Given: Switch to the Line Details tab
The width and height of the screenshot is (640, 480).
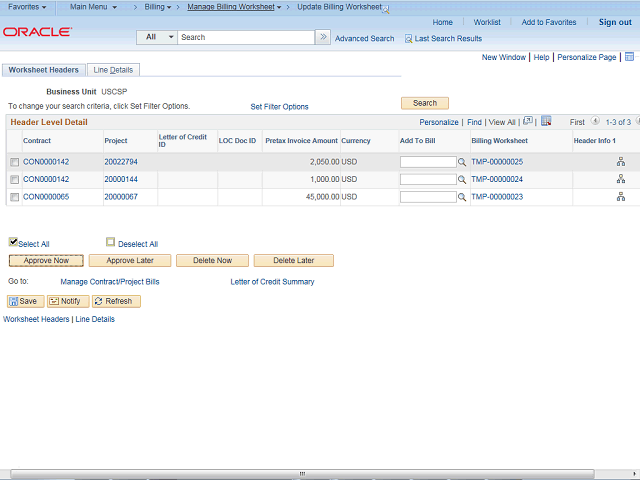Looking at the screenshot, I should pyautogui.click(x=114, y=70).
